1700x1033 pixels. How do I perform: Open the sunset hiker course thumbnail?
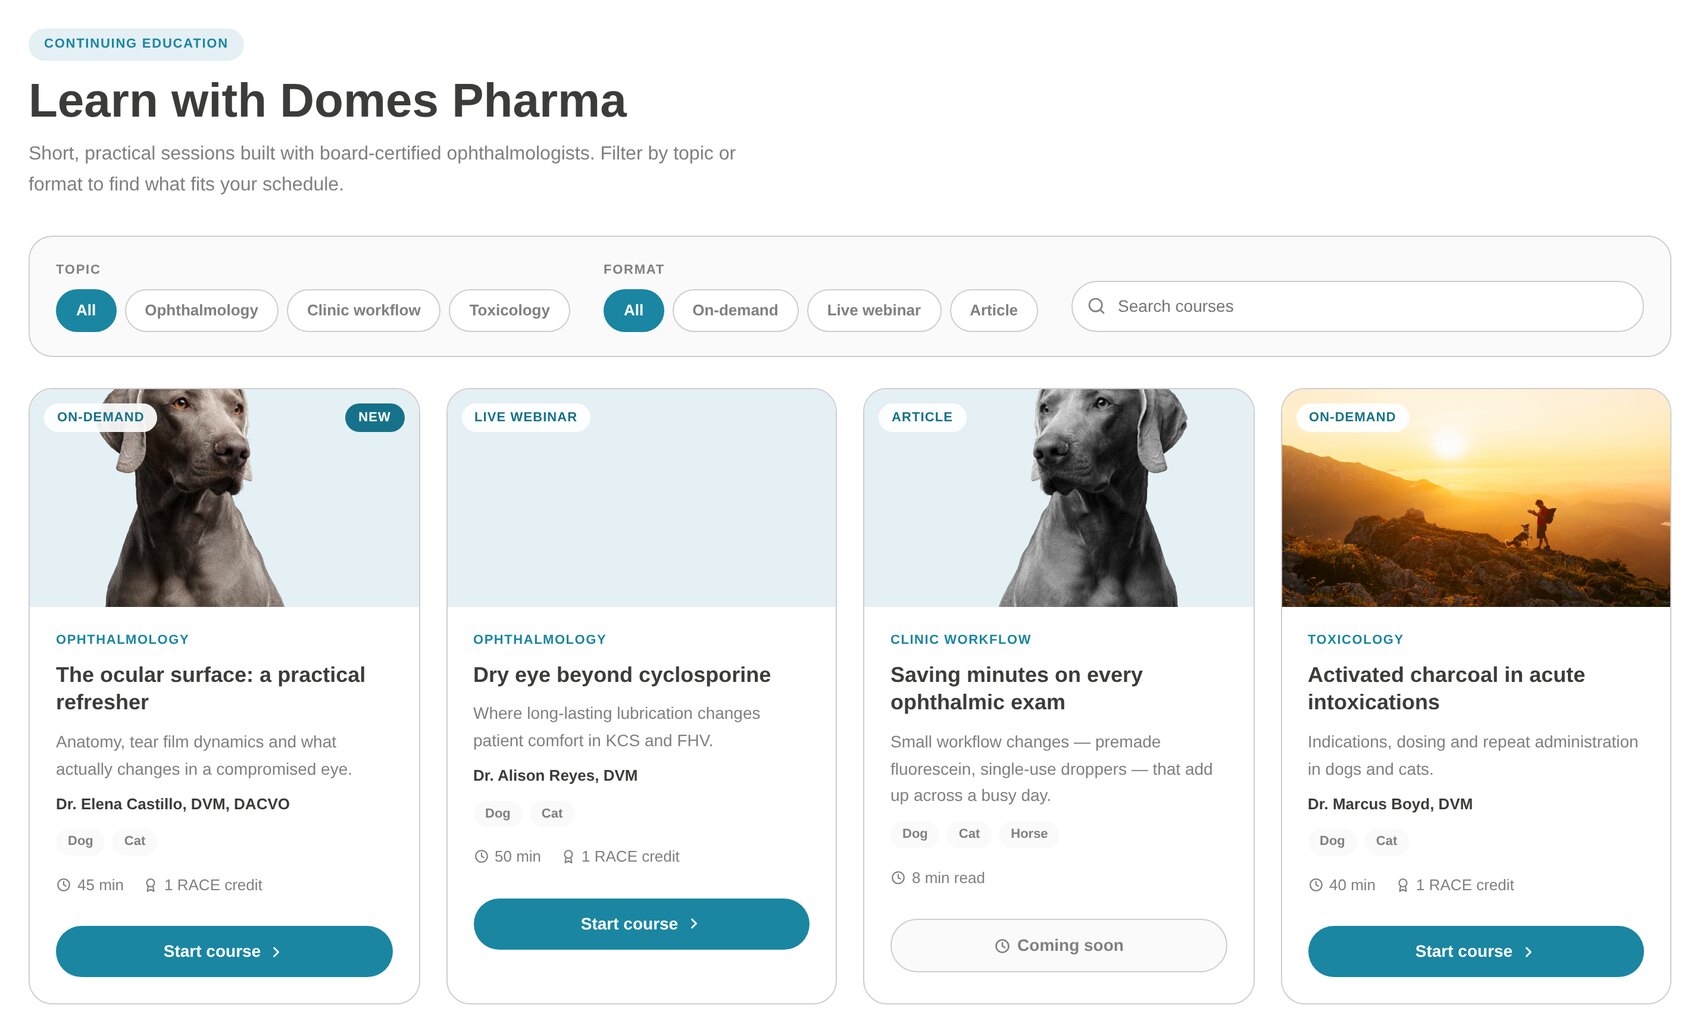(x=1476, y=498)
